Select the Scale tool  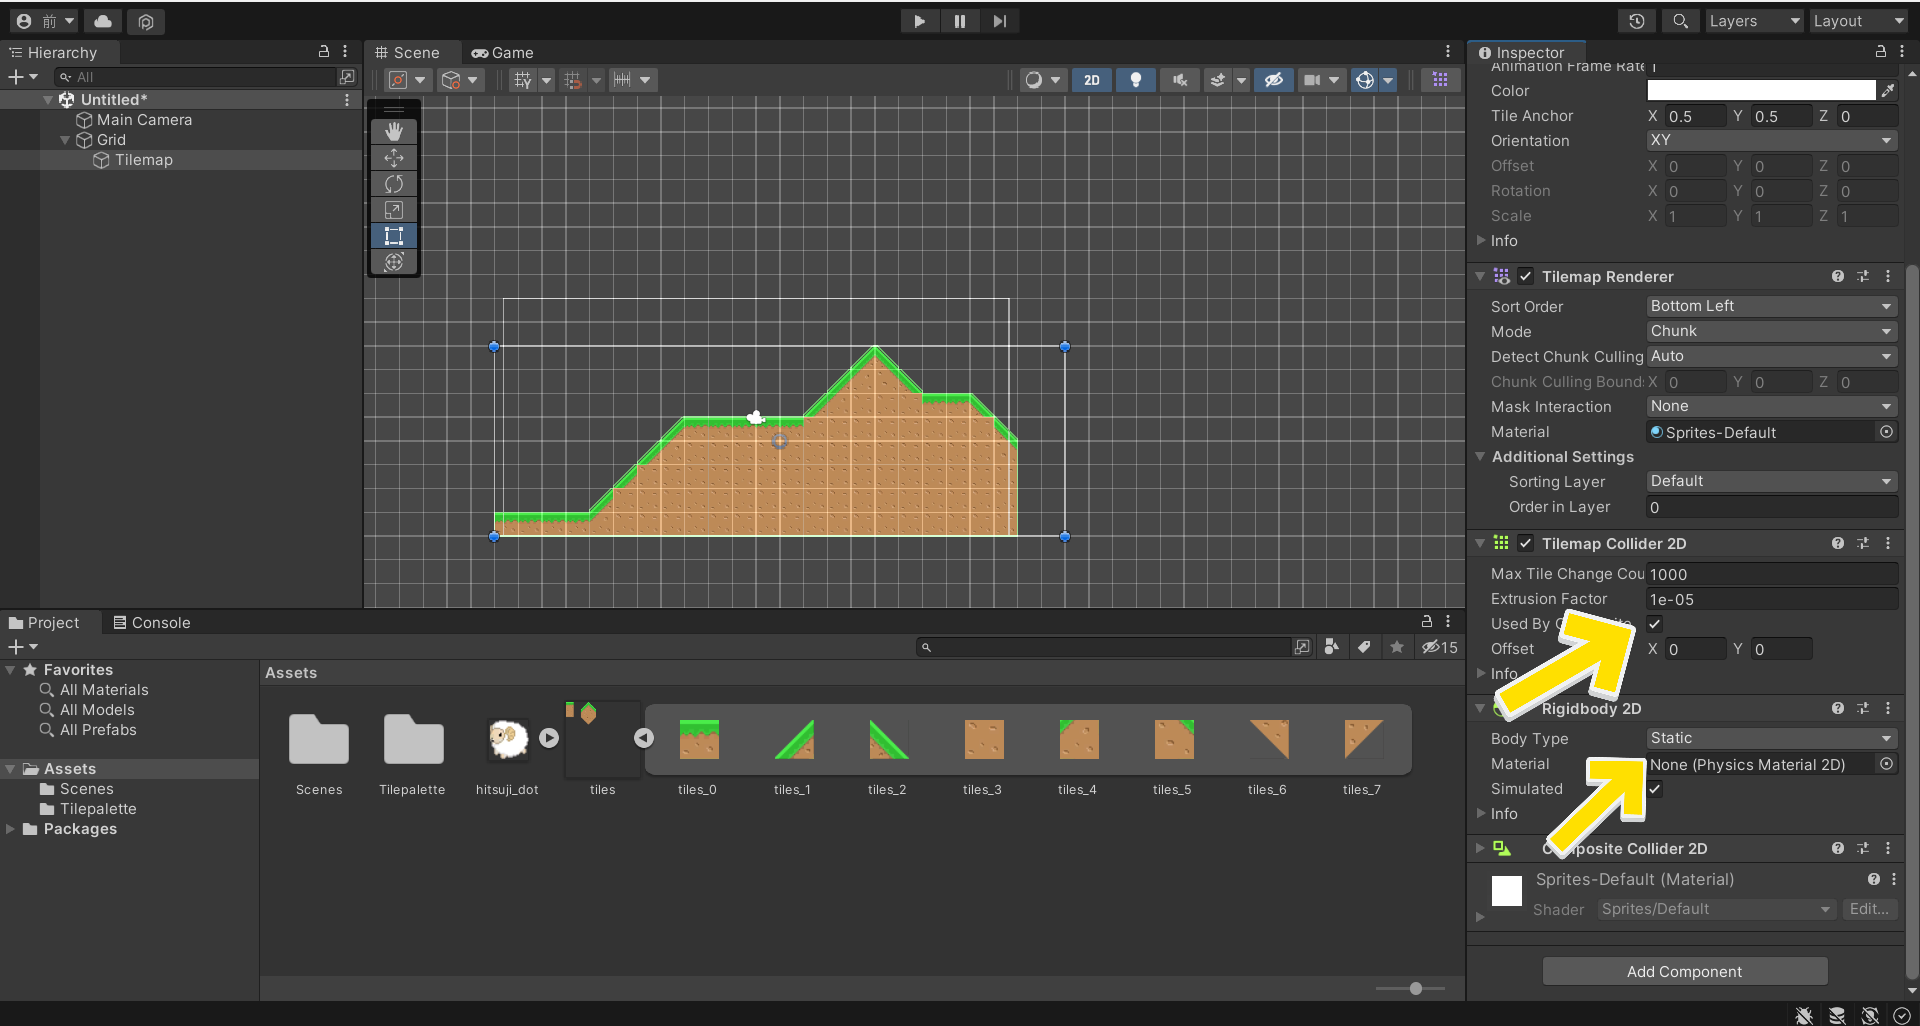394,210
